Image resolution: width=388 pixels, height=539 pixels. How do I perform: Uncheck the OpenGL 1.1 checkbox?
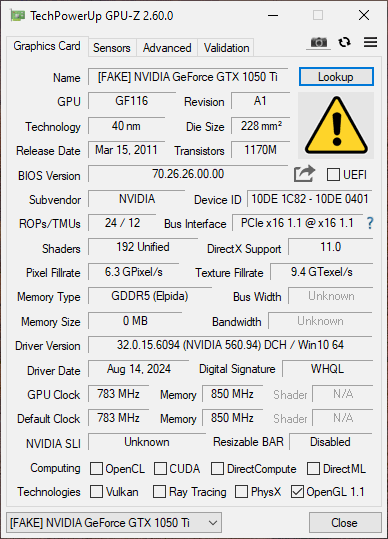point(297,492)
